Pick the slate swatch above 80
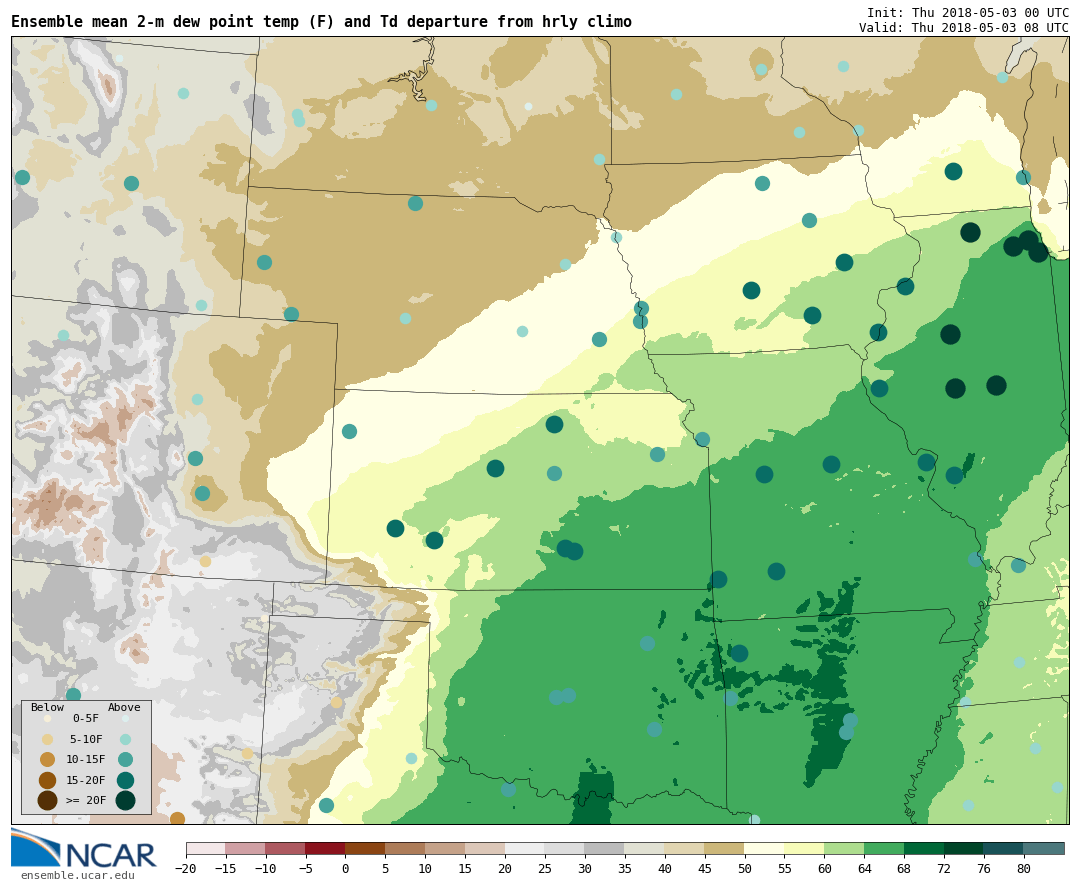Screen dimensions: 1080x887 [1044, 848]
